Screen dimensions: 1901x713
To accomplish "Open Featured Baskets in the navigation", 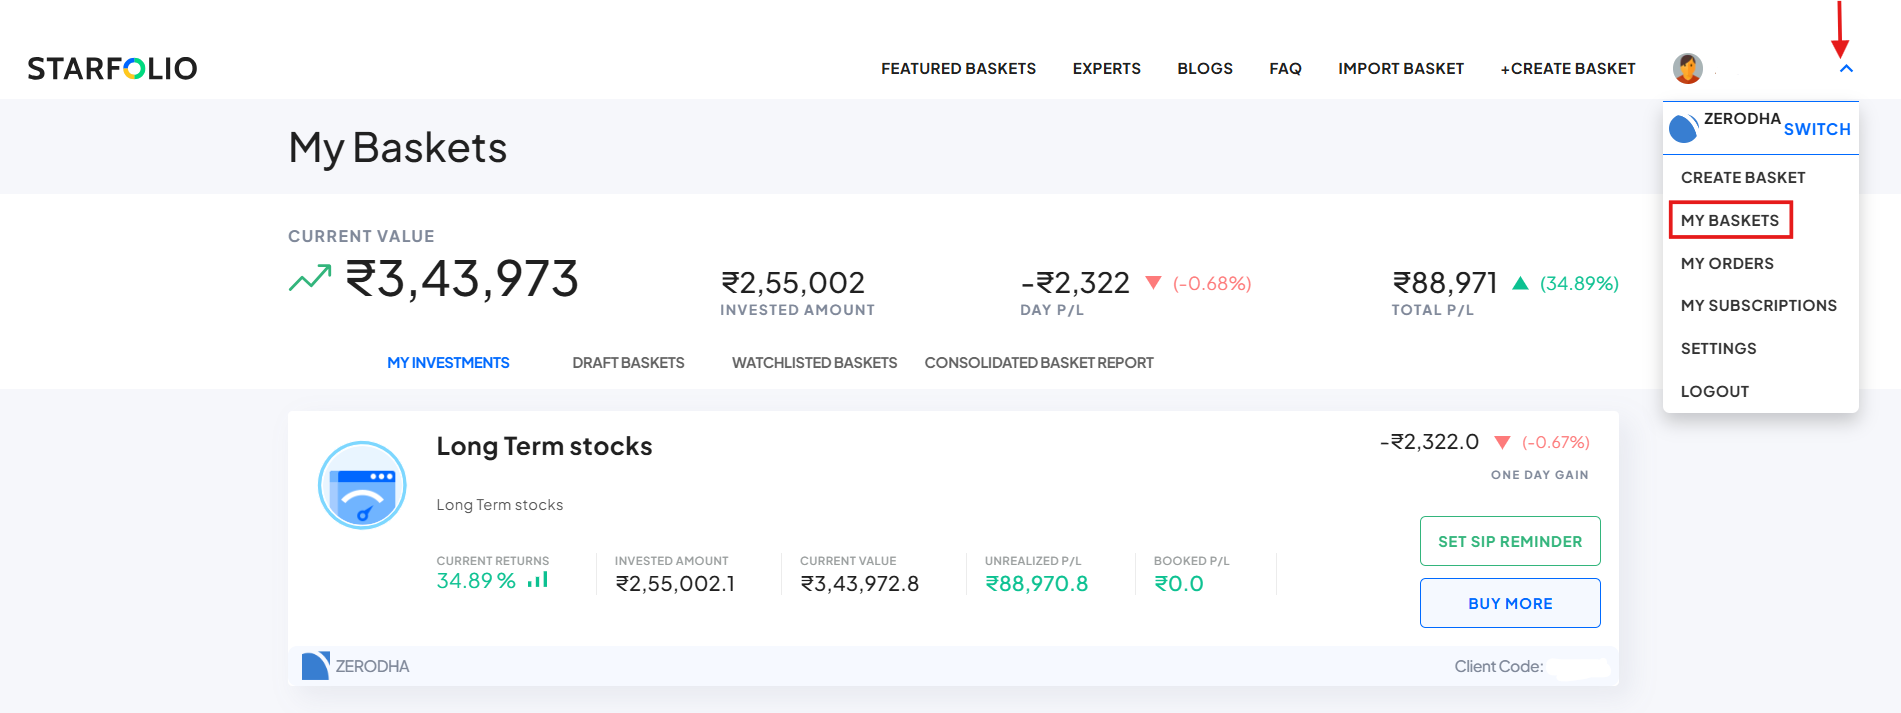I will click(x=958, y=69).
